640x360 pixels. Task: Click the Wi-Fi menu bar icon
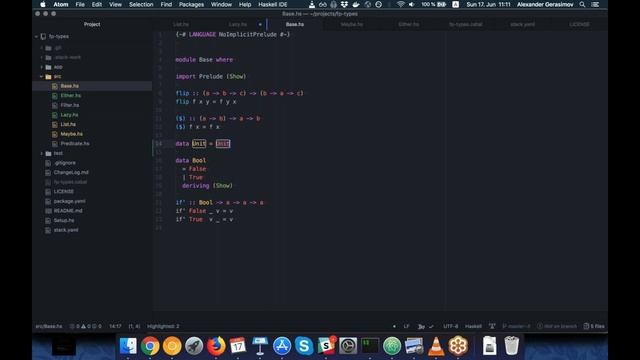(400, 4)
